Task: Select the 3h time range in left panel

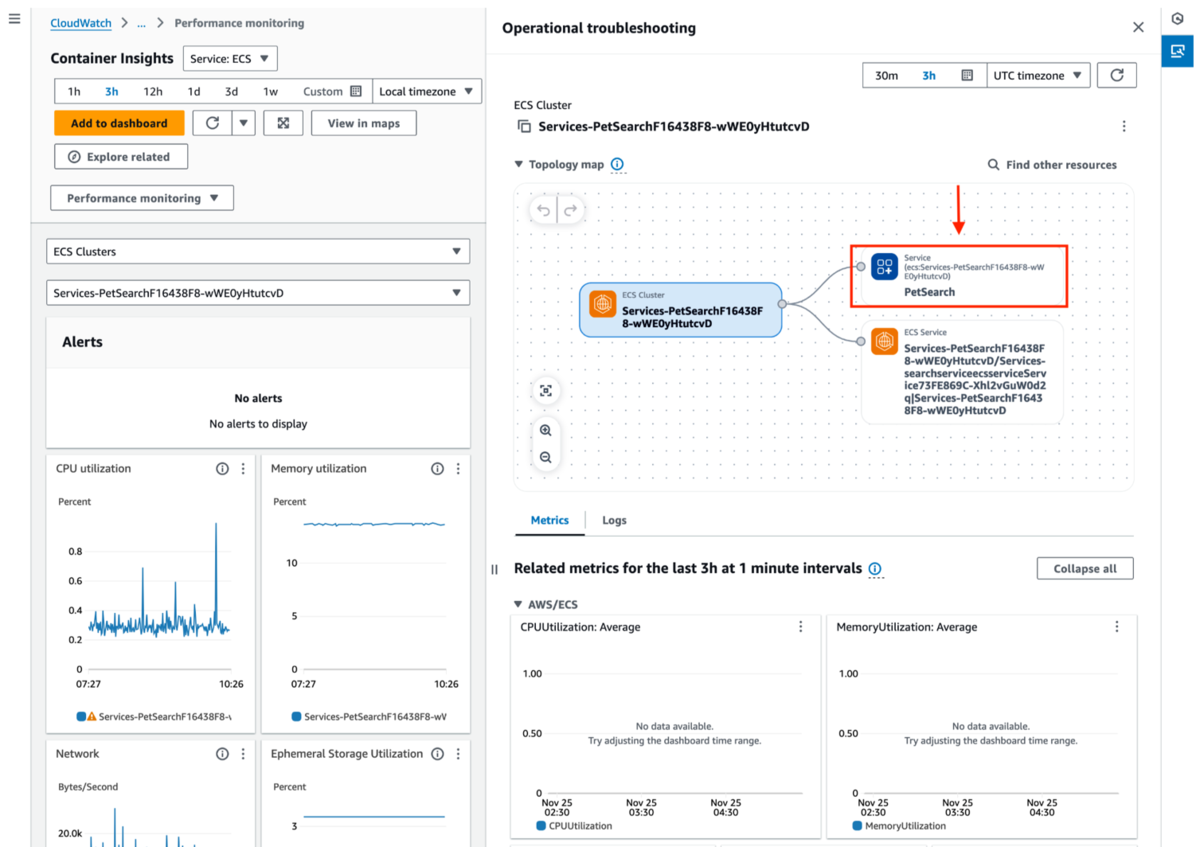Action: (112, 91)
